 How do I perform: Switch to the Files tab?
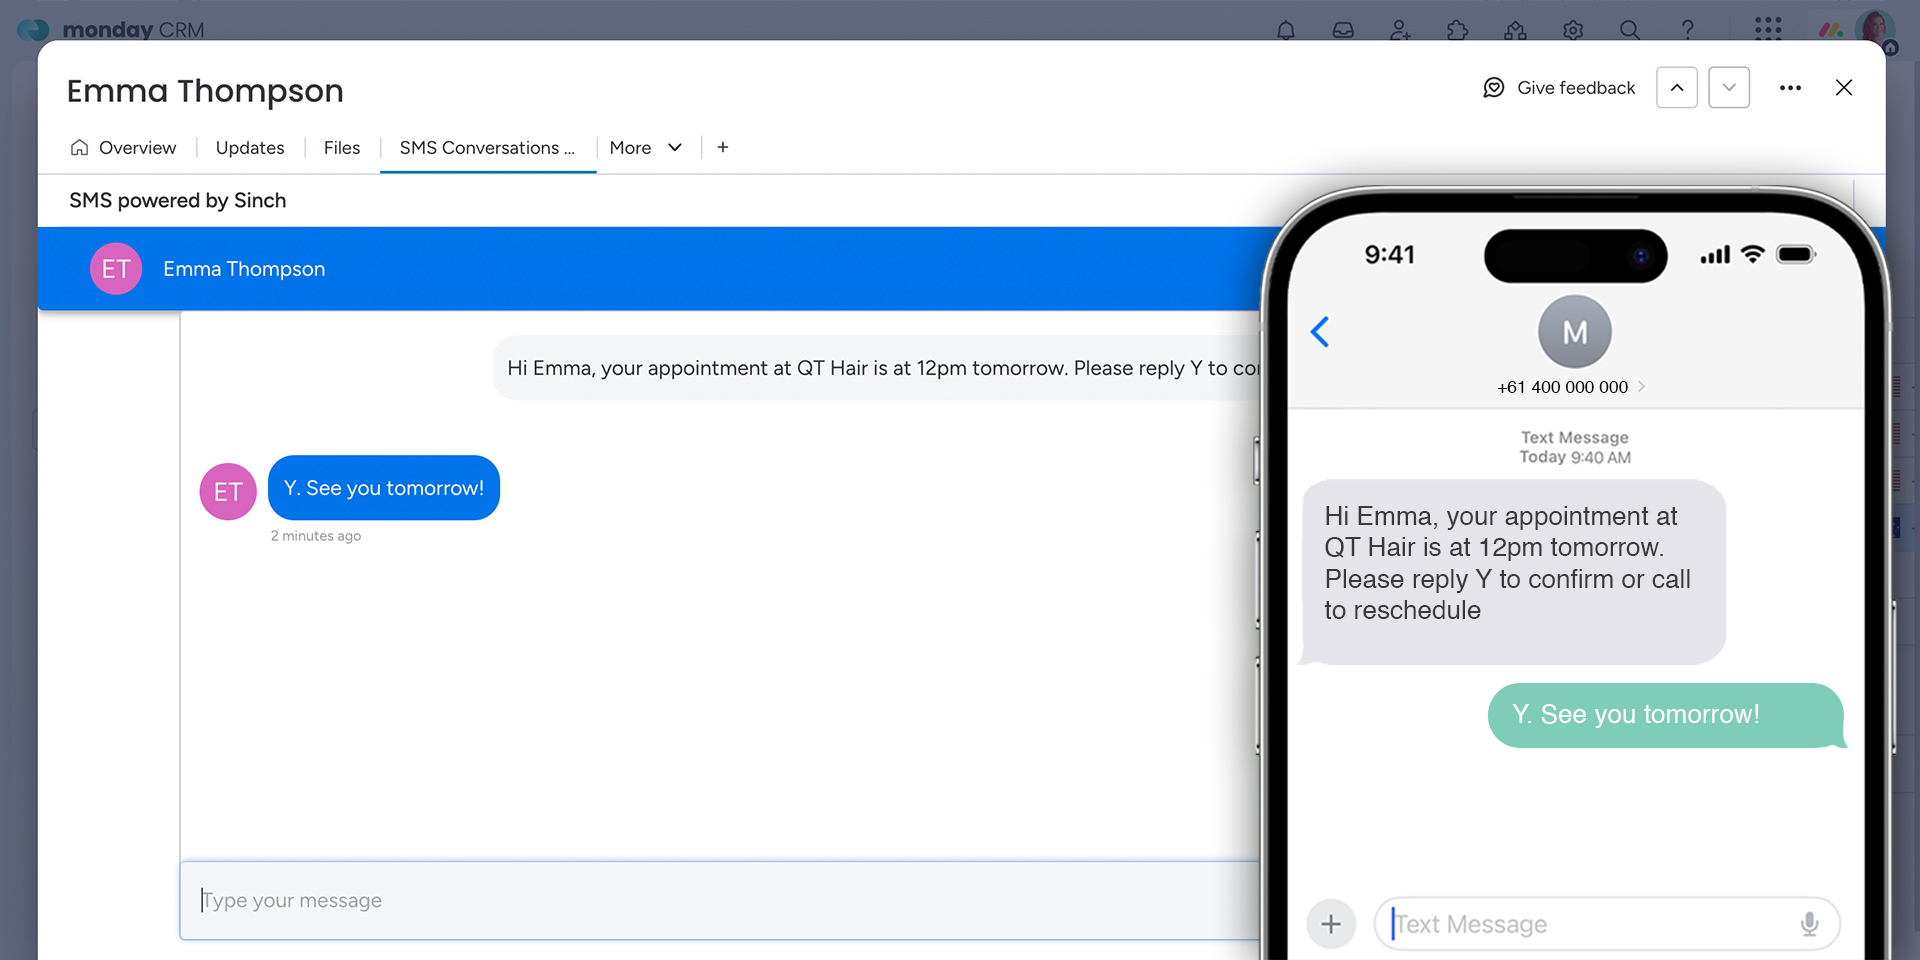pyautogui.click(x=342, y=148)
